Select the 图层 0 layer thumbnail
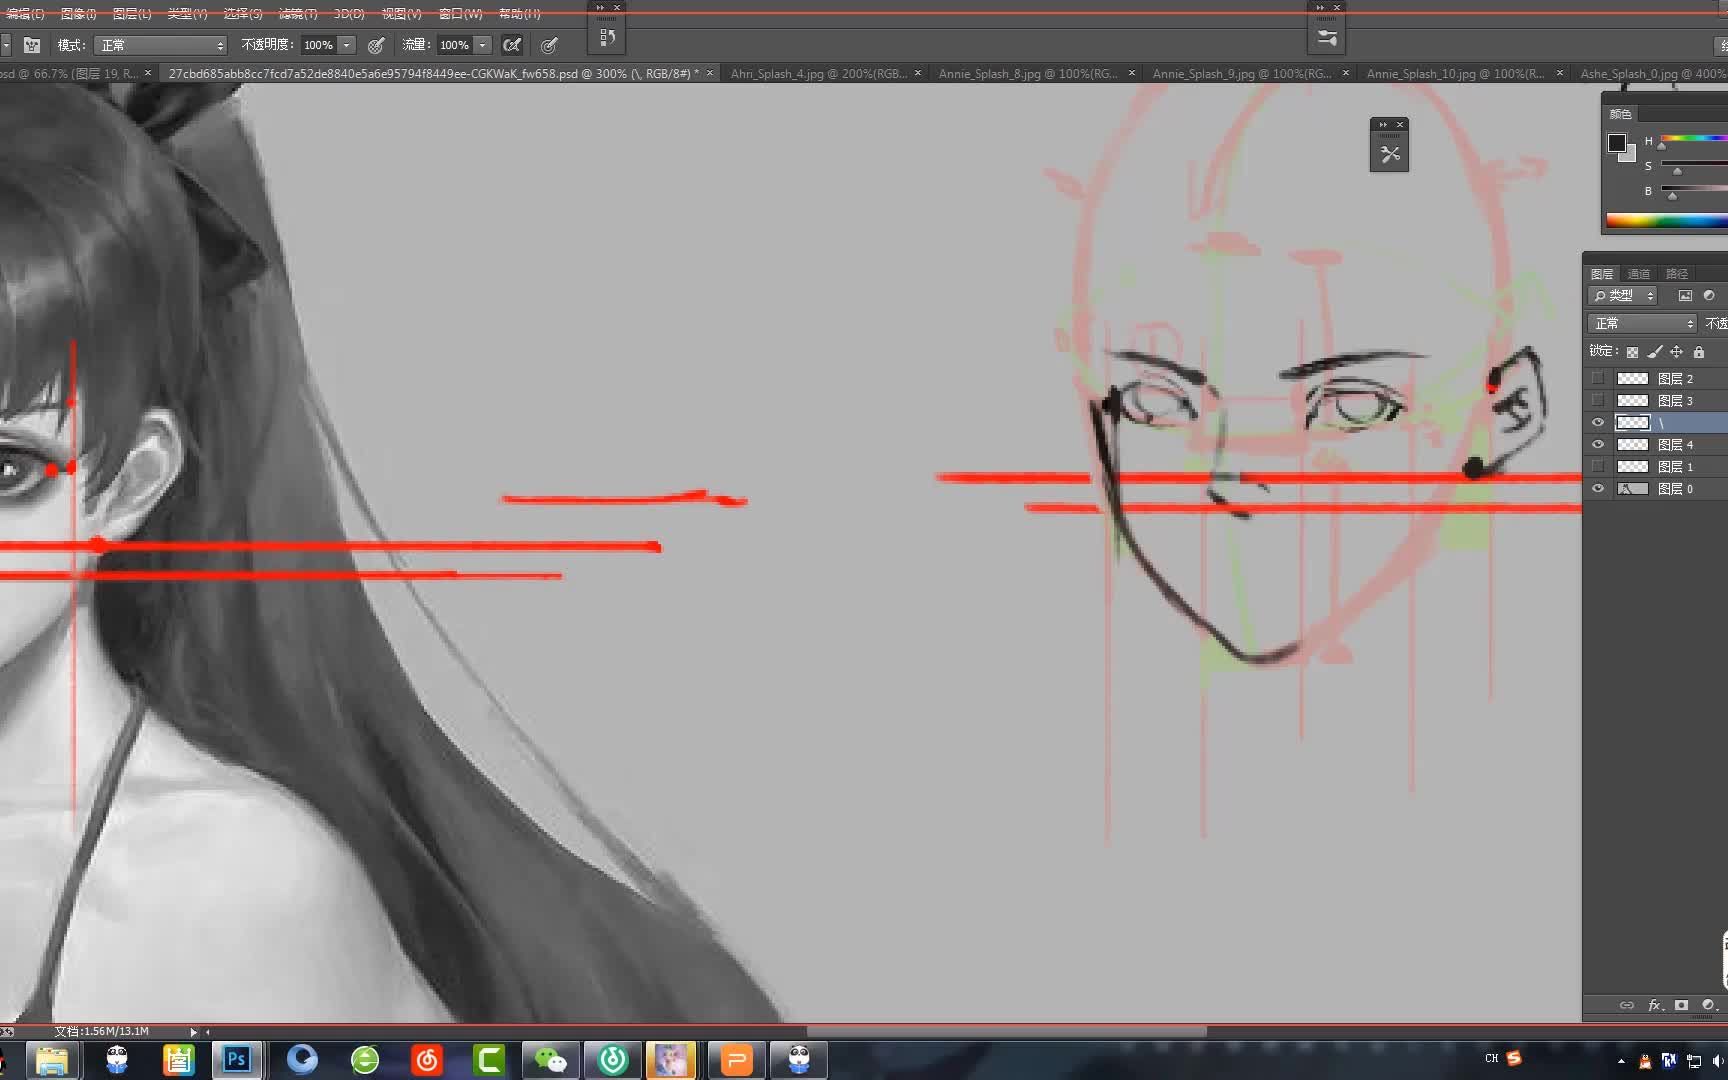This screenshot has width=1728, height=1080. click(x=1632, y=488)
